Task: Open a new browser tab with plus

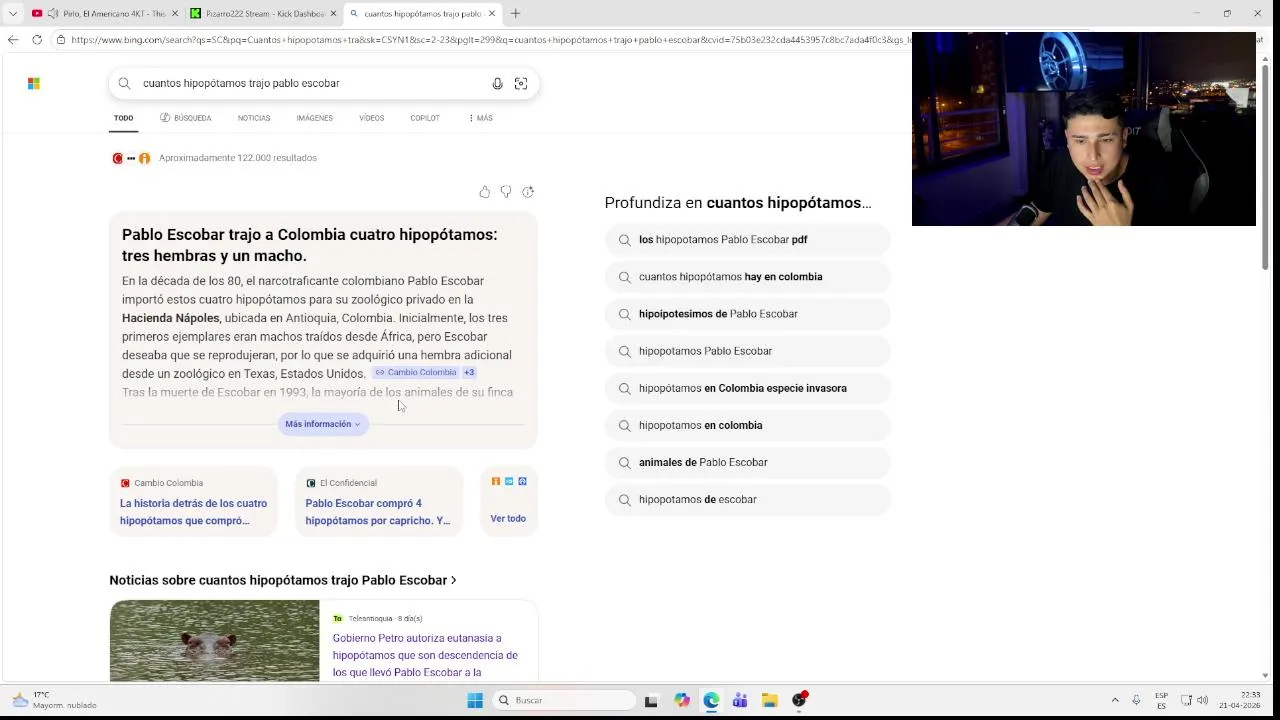Action: click(515, 13)
